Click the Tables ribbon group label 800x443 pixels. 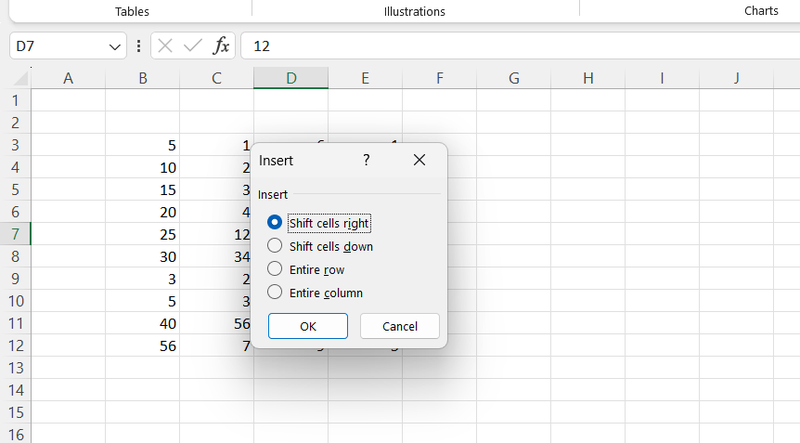click(x=132, y=11)
